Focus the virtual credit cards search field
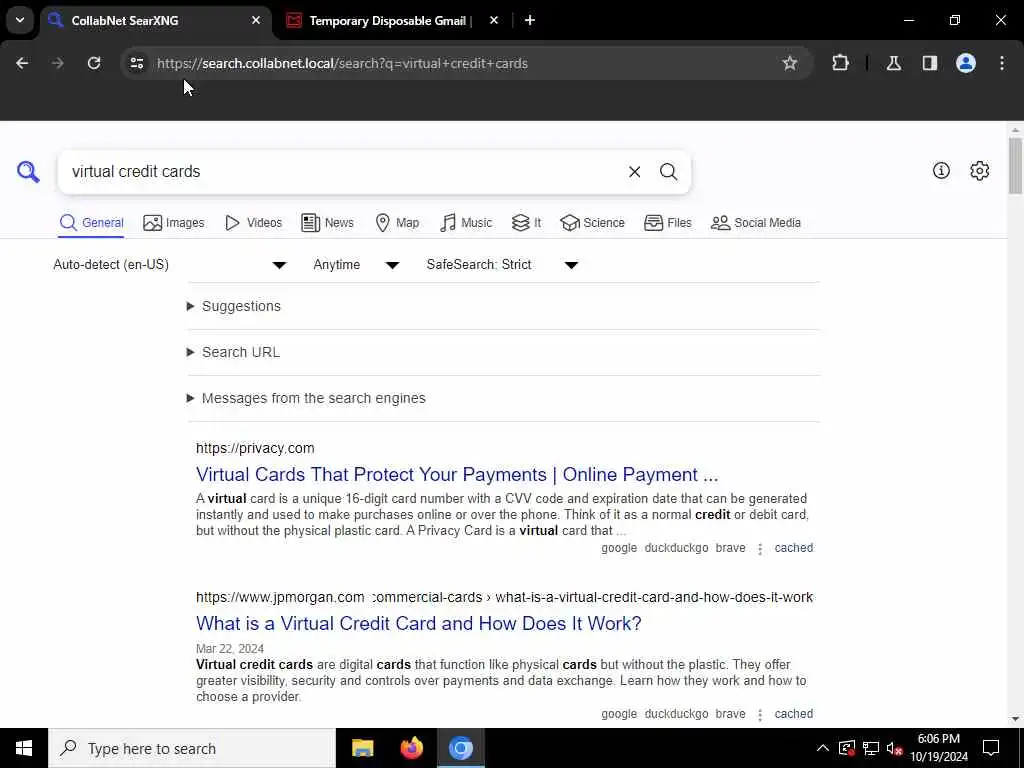This screenshot has width=1024, height=768. 340,172
